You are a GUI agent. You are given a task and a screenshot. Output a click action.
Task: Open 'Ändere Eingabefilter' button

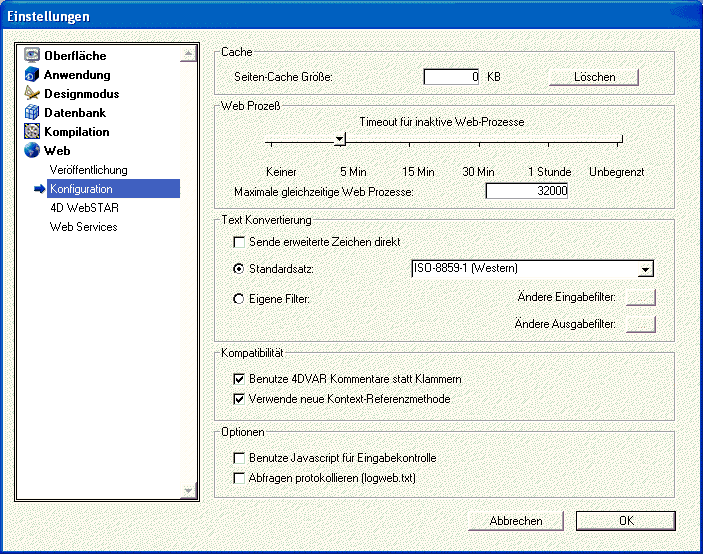pos(640,297)
